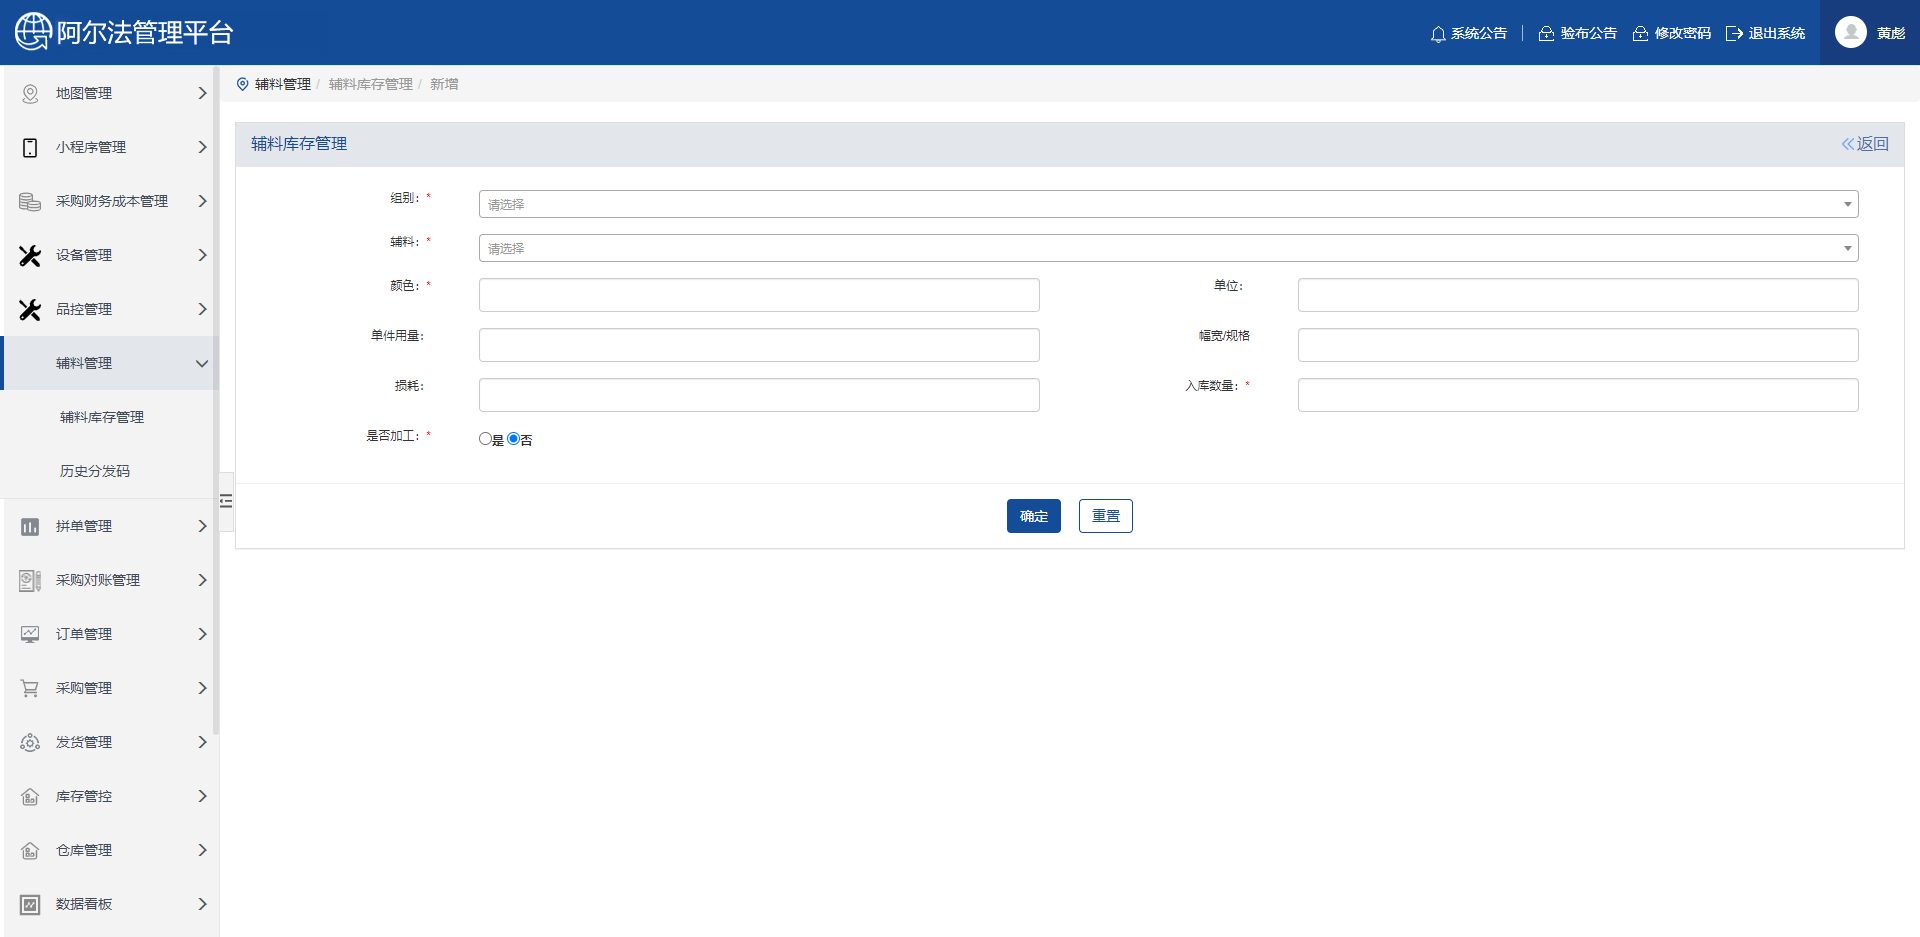Click into the 入库数量 input field
1920x937 pixels.
(1577, 395)
